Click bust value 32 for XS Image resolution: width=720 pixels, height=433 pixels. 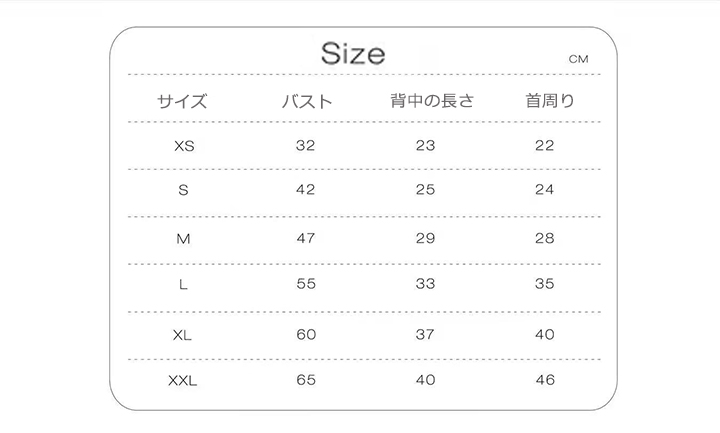[x=306, y=146]
